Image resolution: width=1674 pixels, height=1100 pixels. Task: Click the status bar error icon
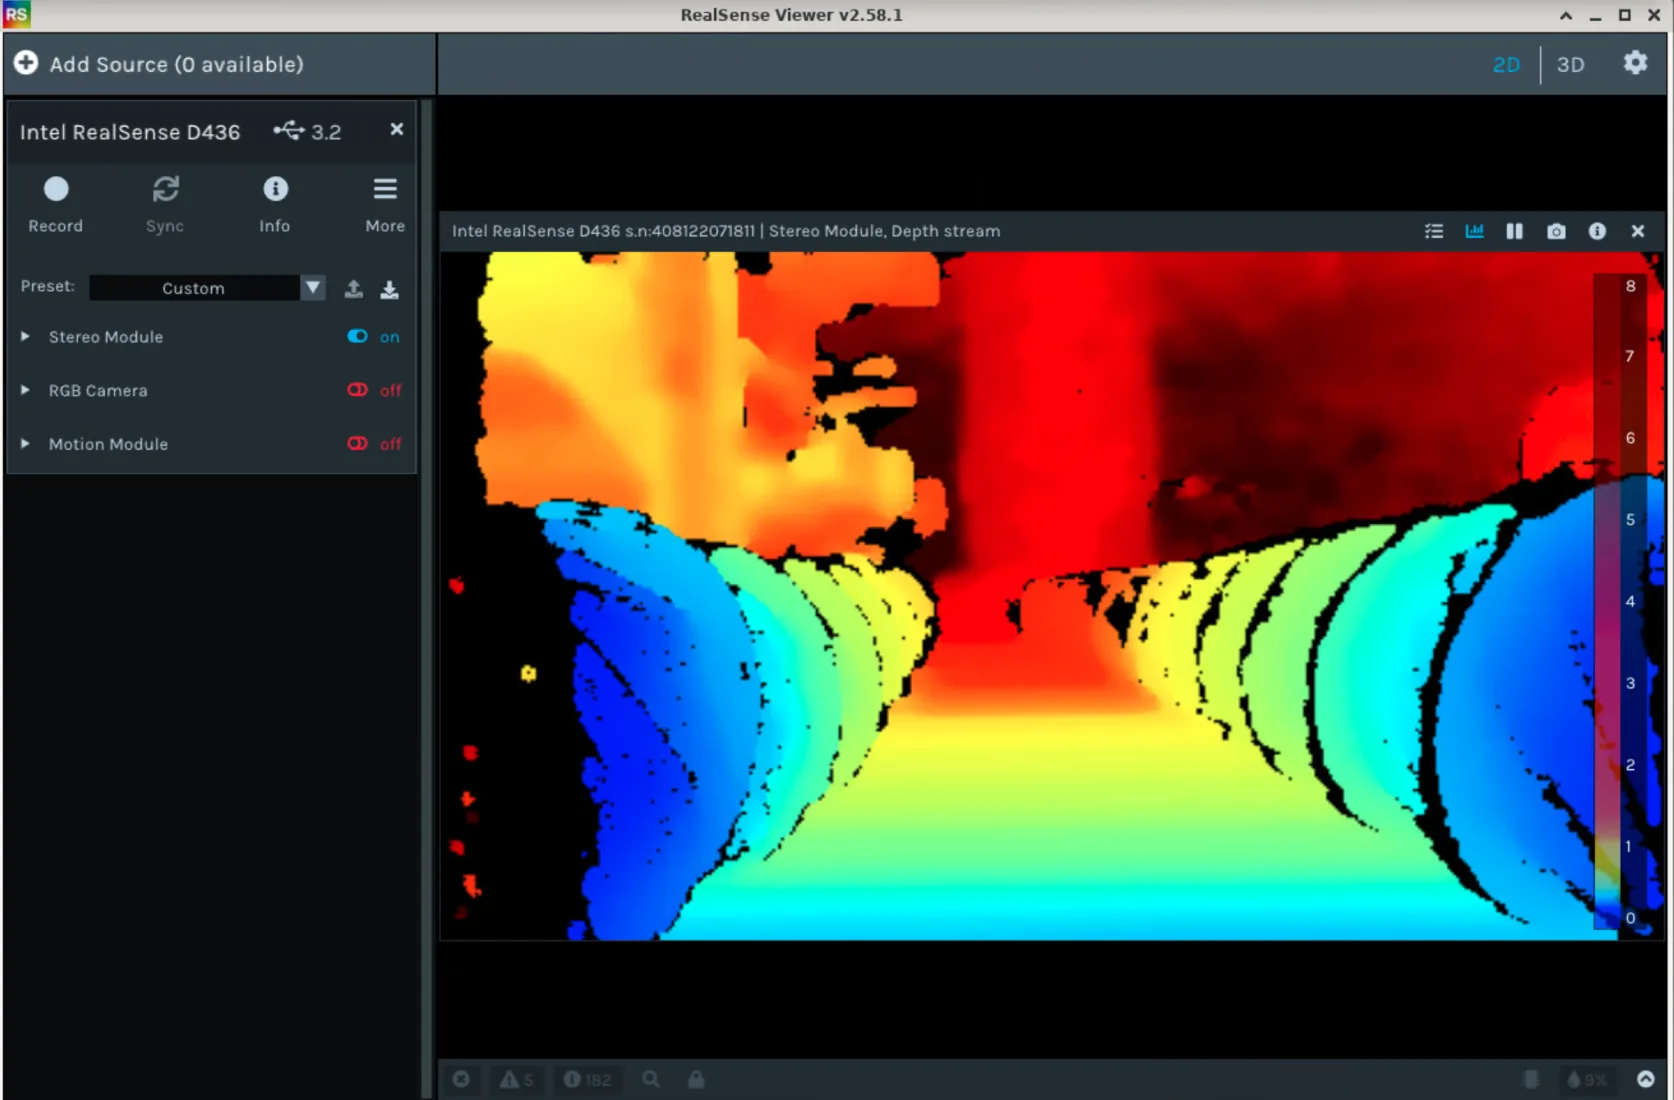click(461, 1079)
